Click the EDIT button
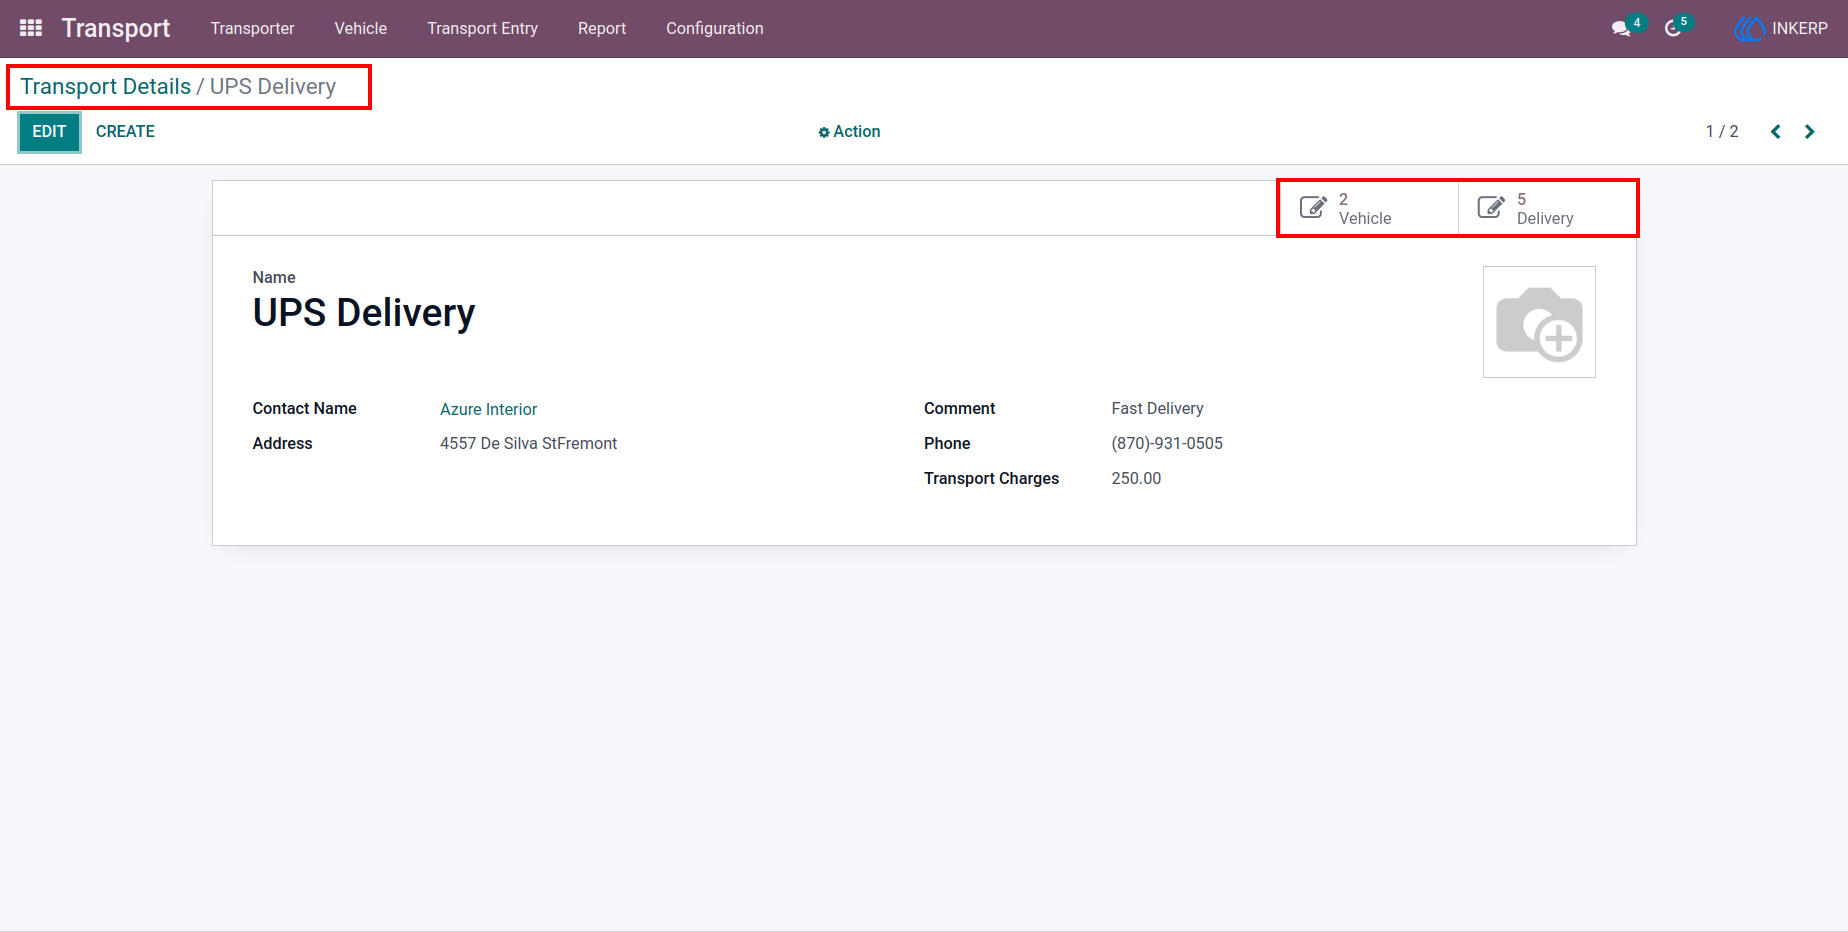Viewport: 1848px width, 932px height. point(49,132)
